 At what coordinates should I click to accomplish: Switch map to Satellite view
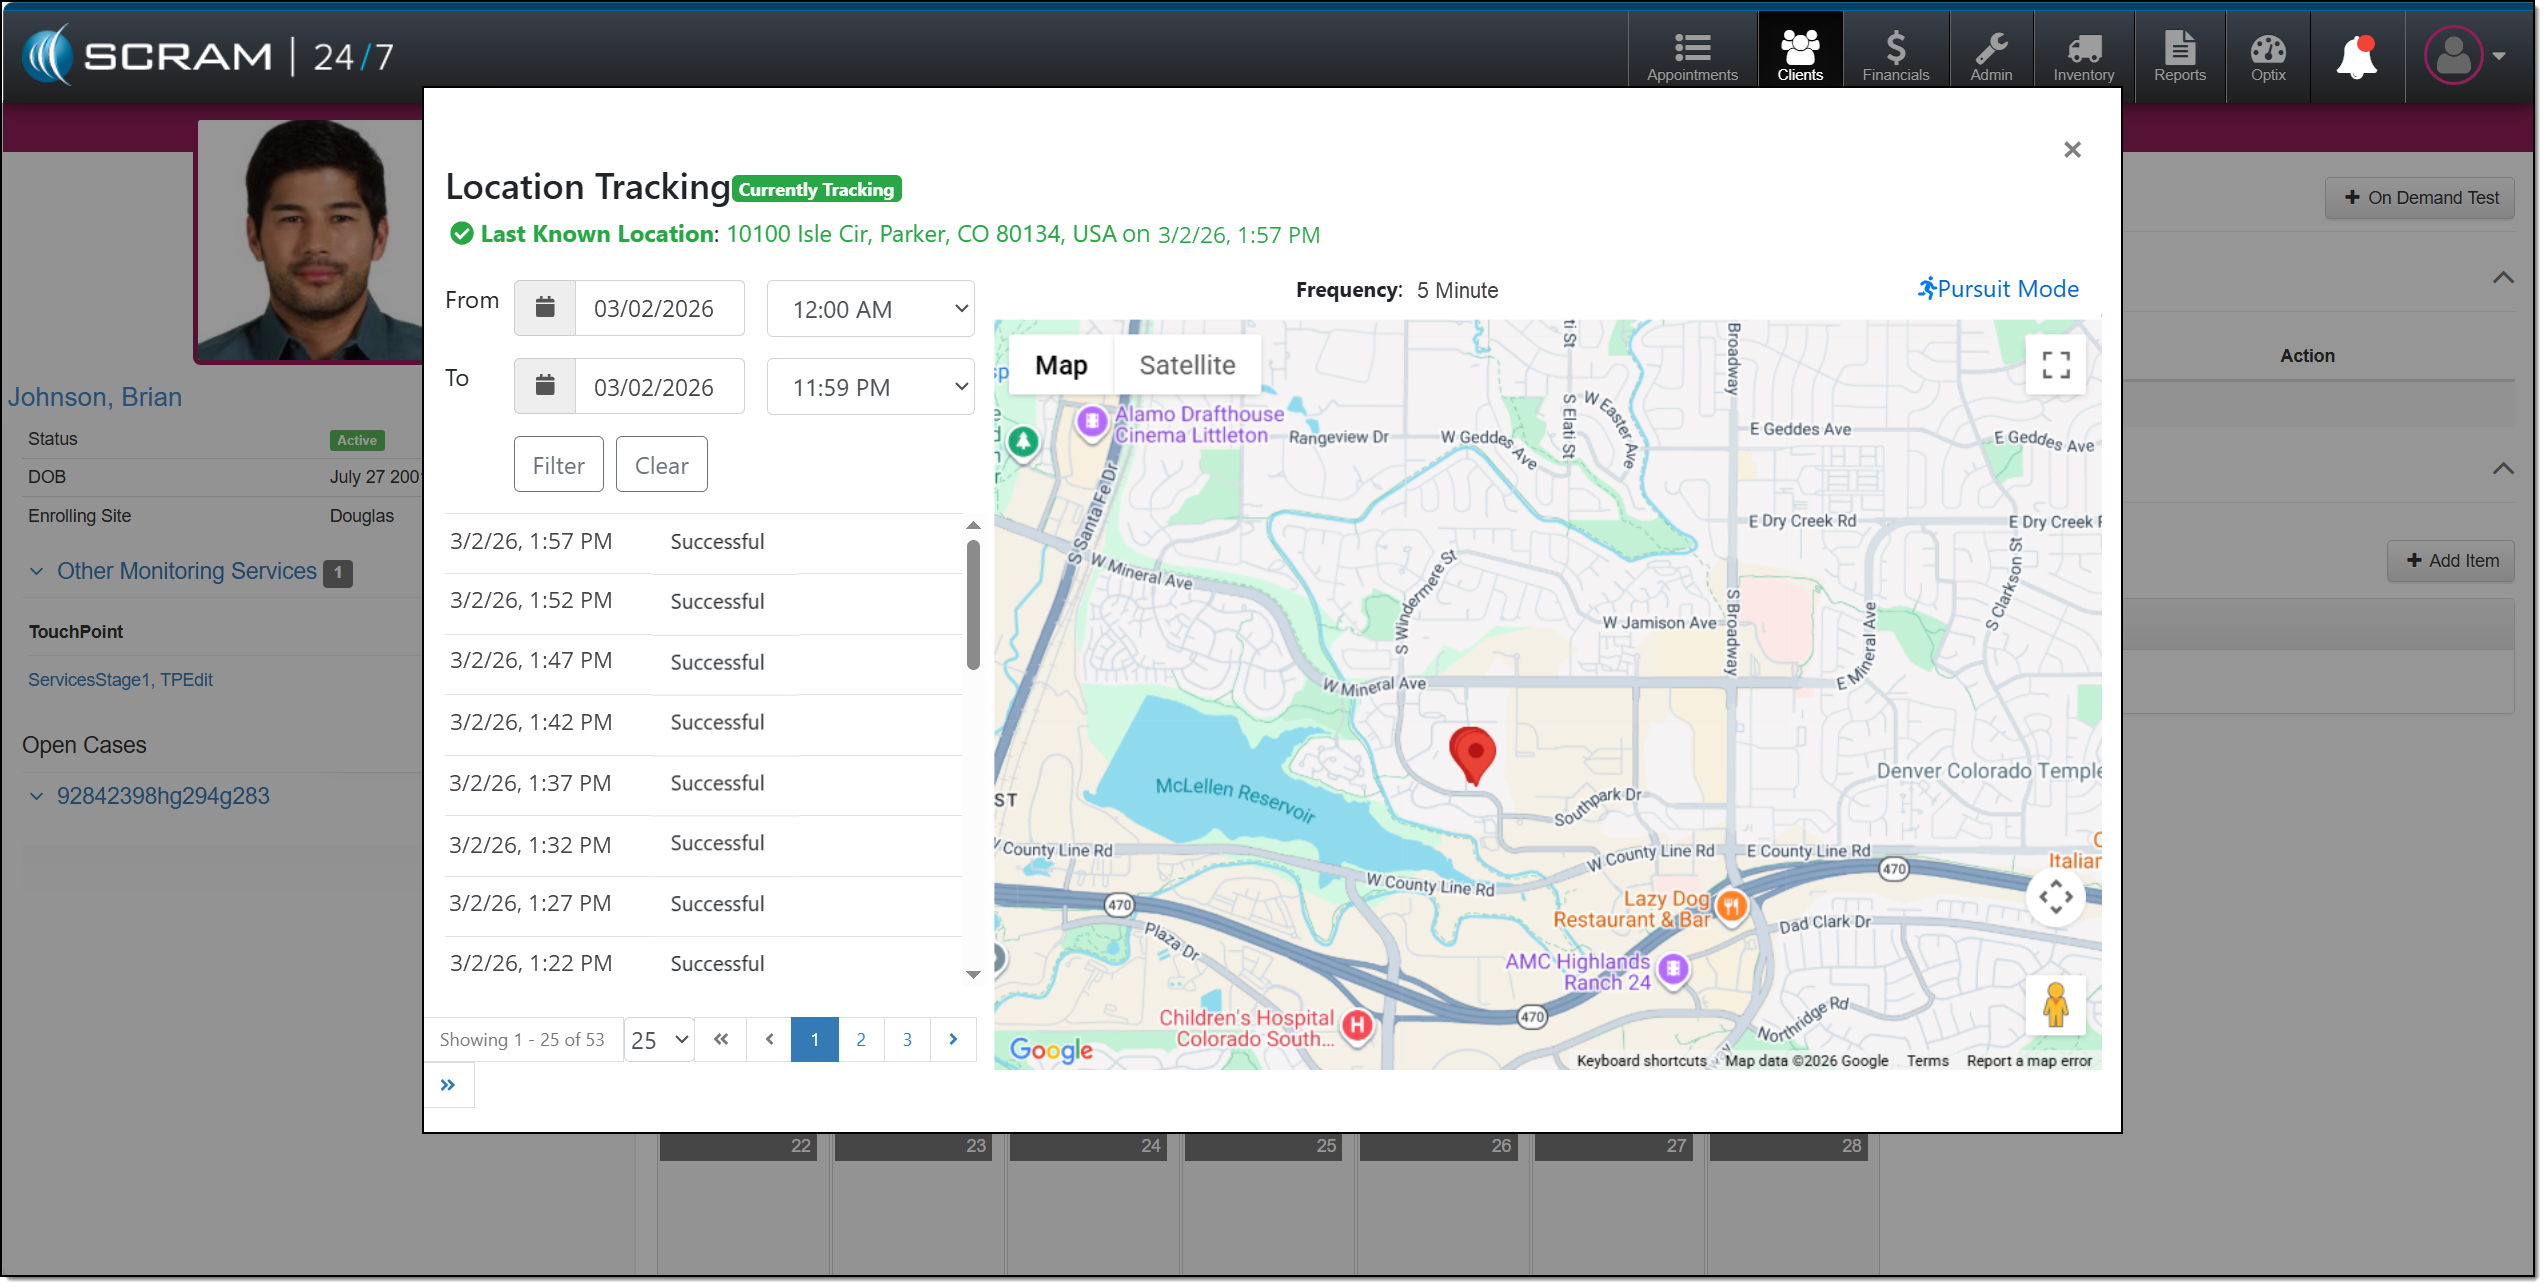1188,366
